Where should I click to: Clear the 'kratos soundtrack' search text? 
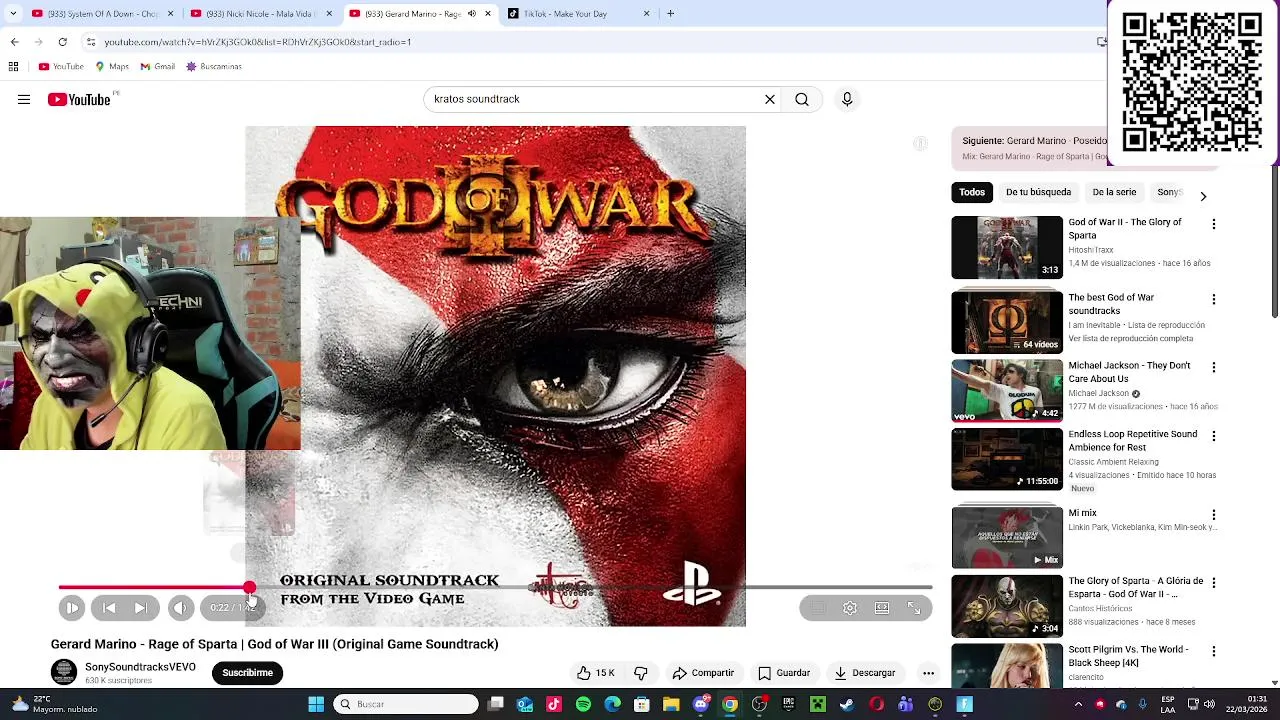(x=770, y=99)
